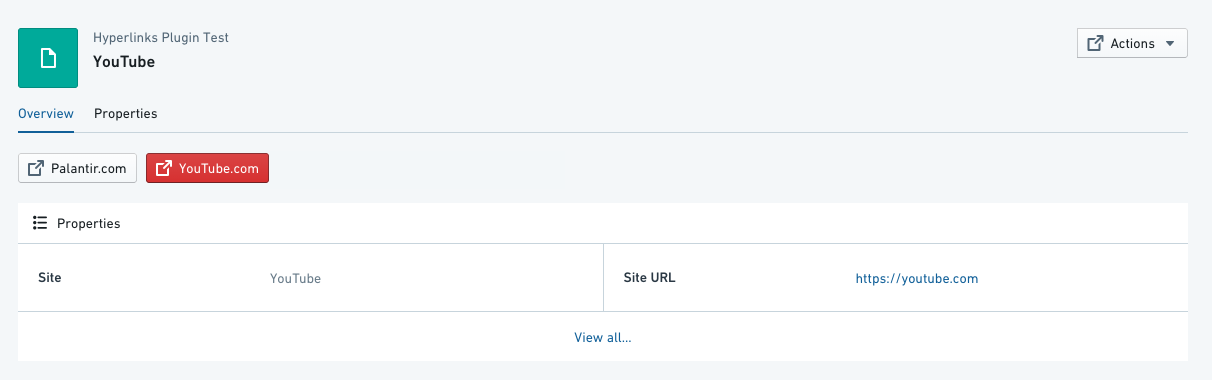The image size is (1212, 380).
Task: Click the View all... link
Action: [603, 338]
